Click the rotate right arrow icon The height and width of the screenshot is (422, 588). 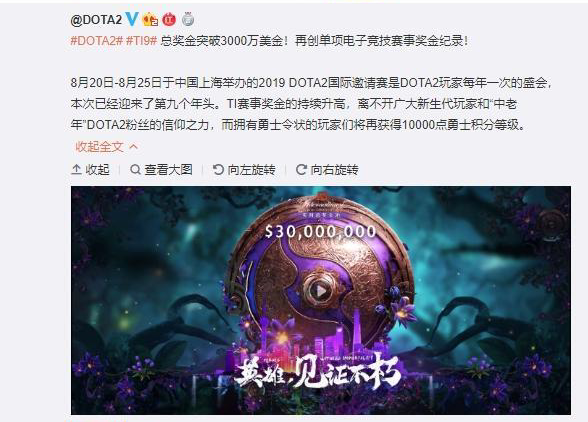tap(301, 170)
